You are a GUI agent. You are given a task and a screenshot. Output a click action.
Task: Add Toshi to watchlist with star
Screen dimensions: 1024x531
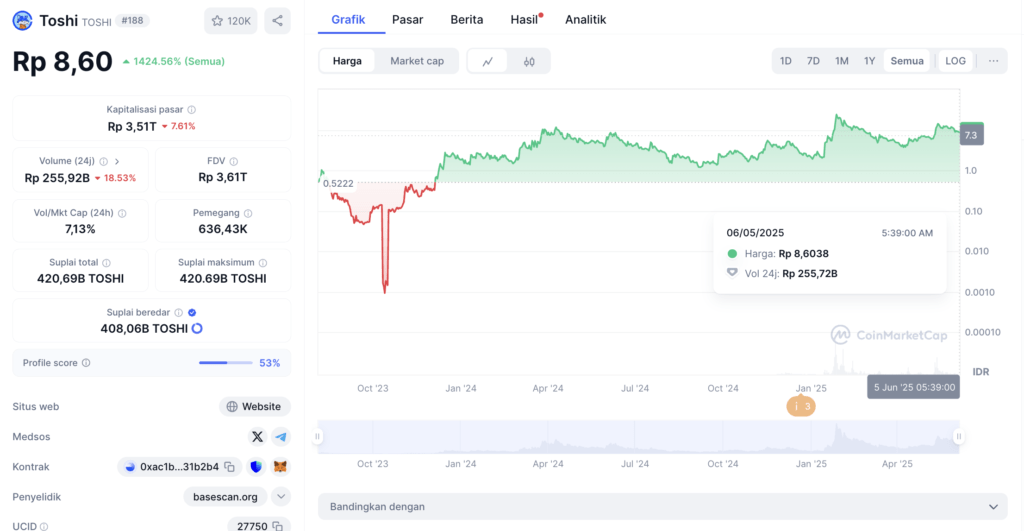tap(217, 21)
